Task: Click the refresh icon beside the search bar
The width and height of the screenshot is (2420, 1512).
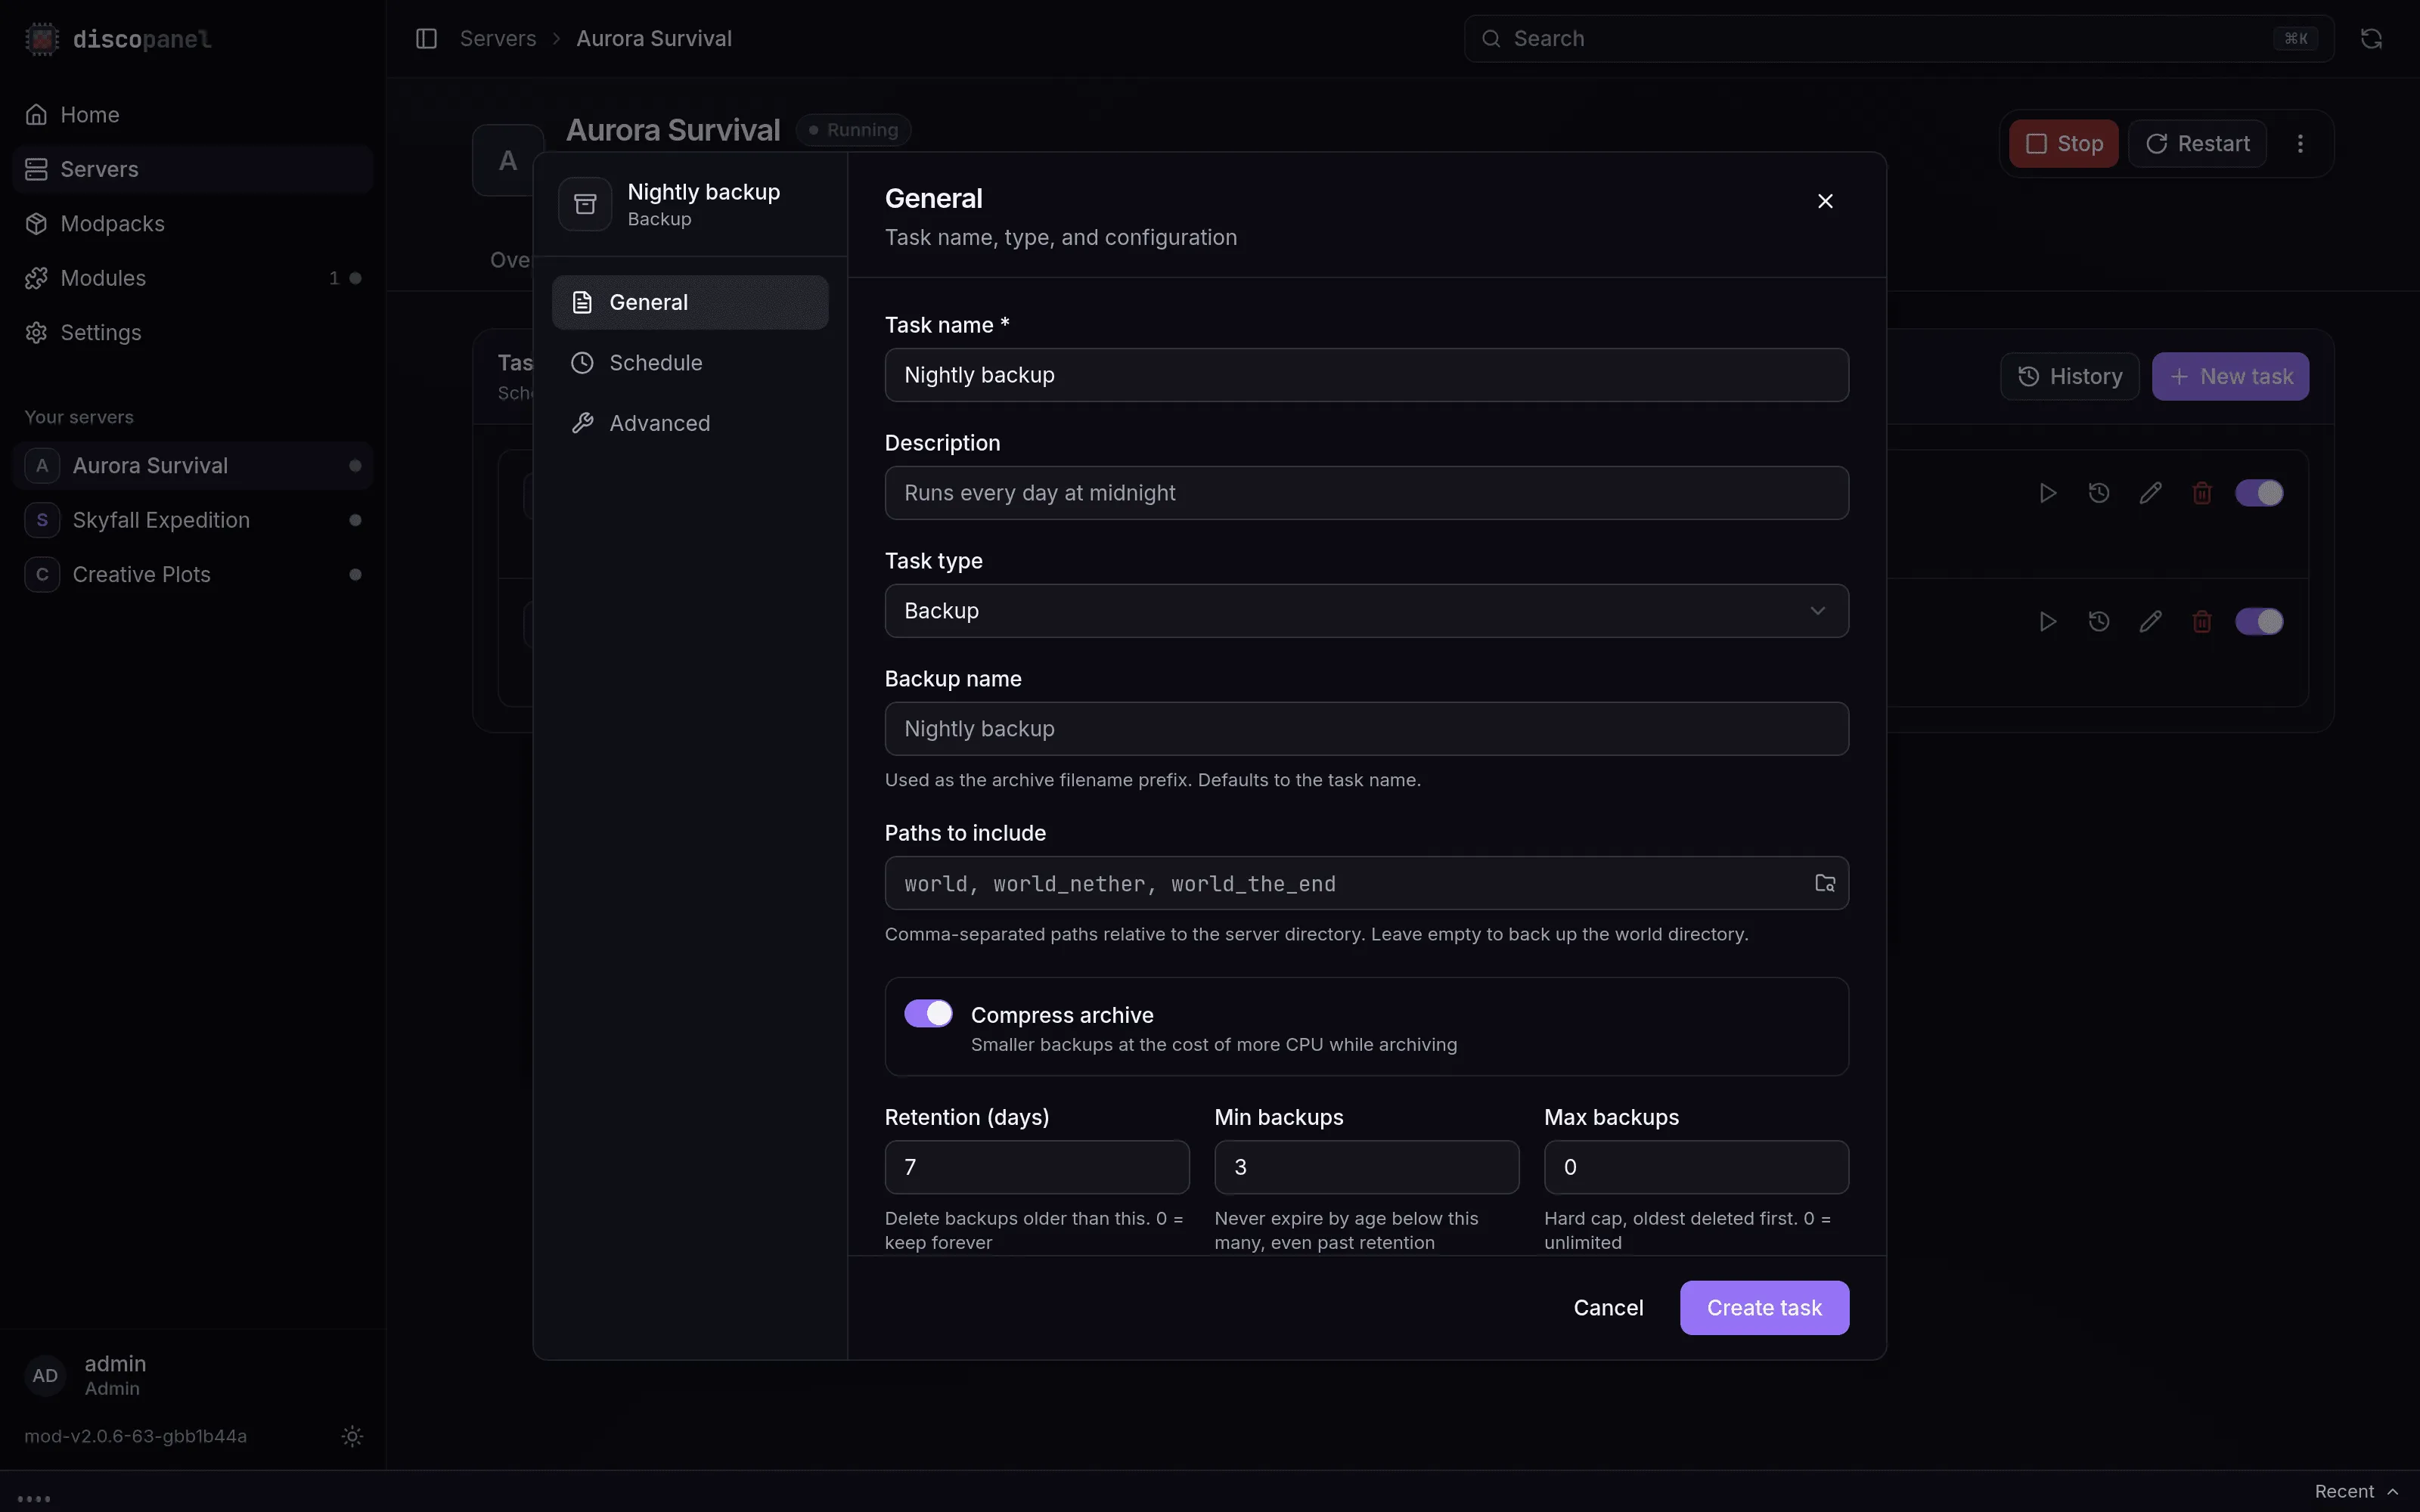Action: click(2371, 38)
